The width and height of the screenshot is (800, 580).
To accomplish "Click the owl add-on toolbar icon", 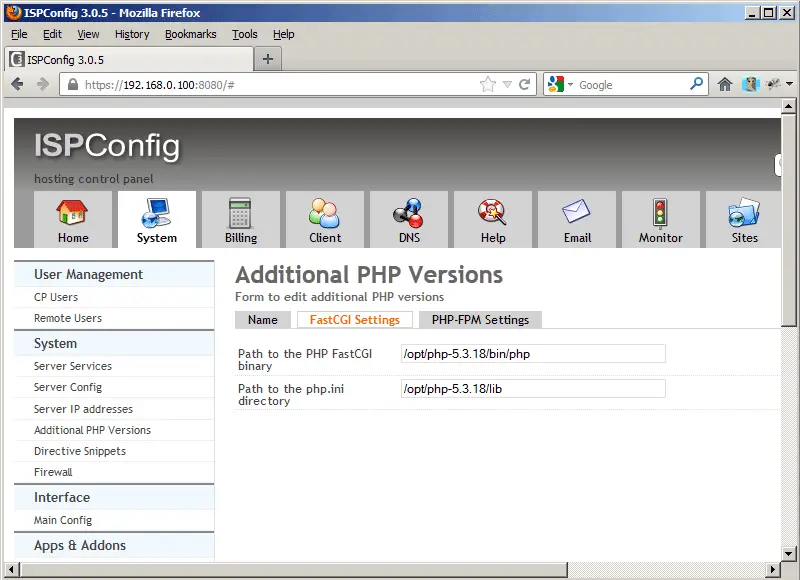I will [751, 84].
